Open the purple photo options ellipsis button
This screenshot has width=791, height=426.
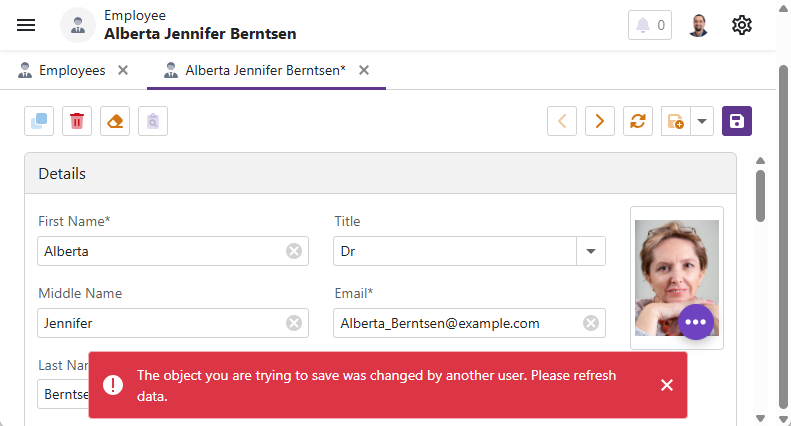(x=696, y=322)
